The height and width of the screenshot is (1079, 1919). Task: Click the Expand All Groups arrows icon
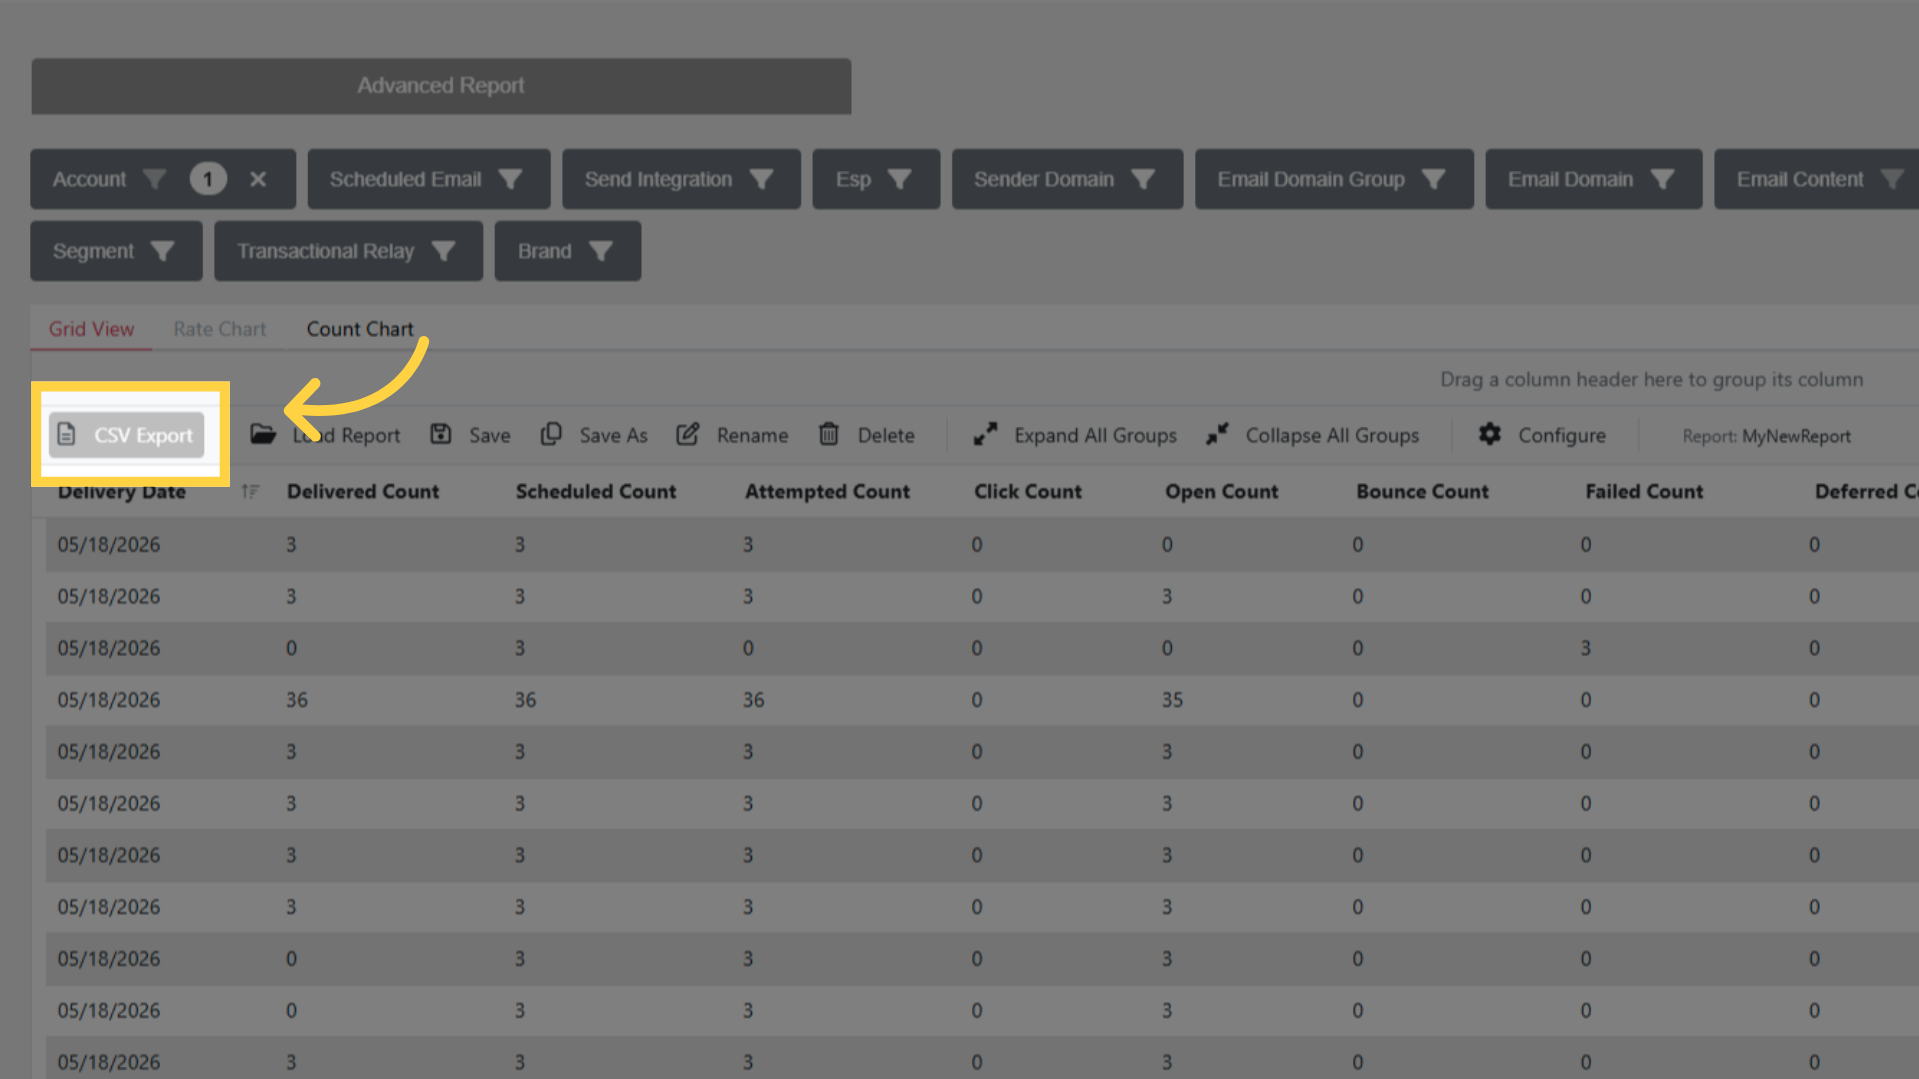(985, 434)
